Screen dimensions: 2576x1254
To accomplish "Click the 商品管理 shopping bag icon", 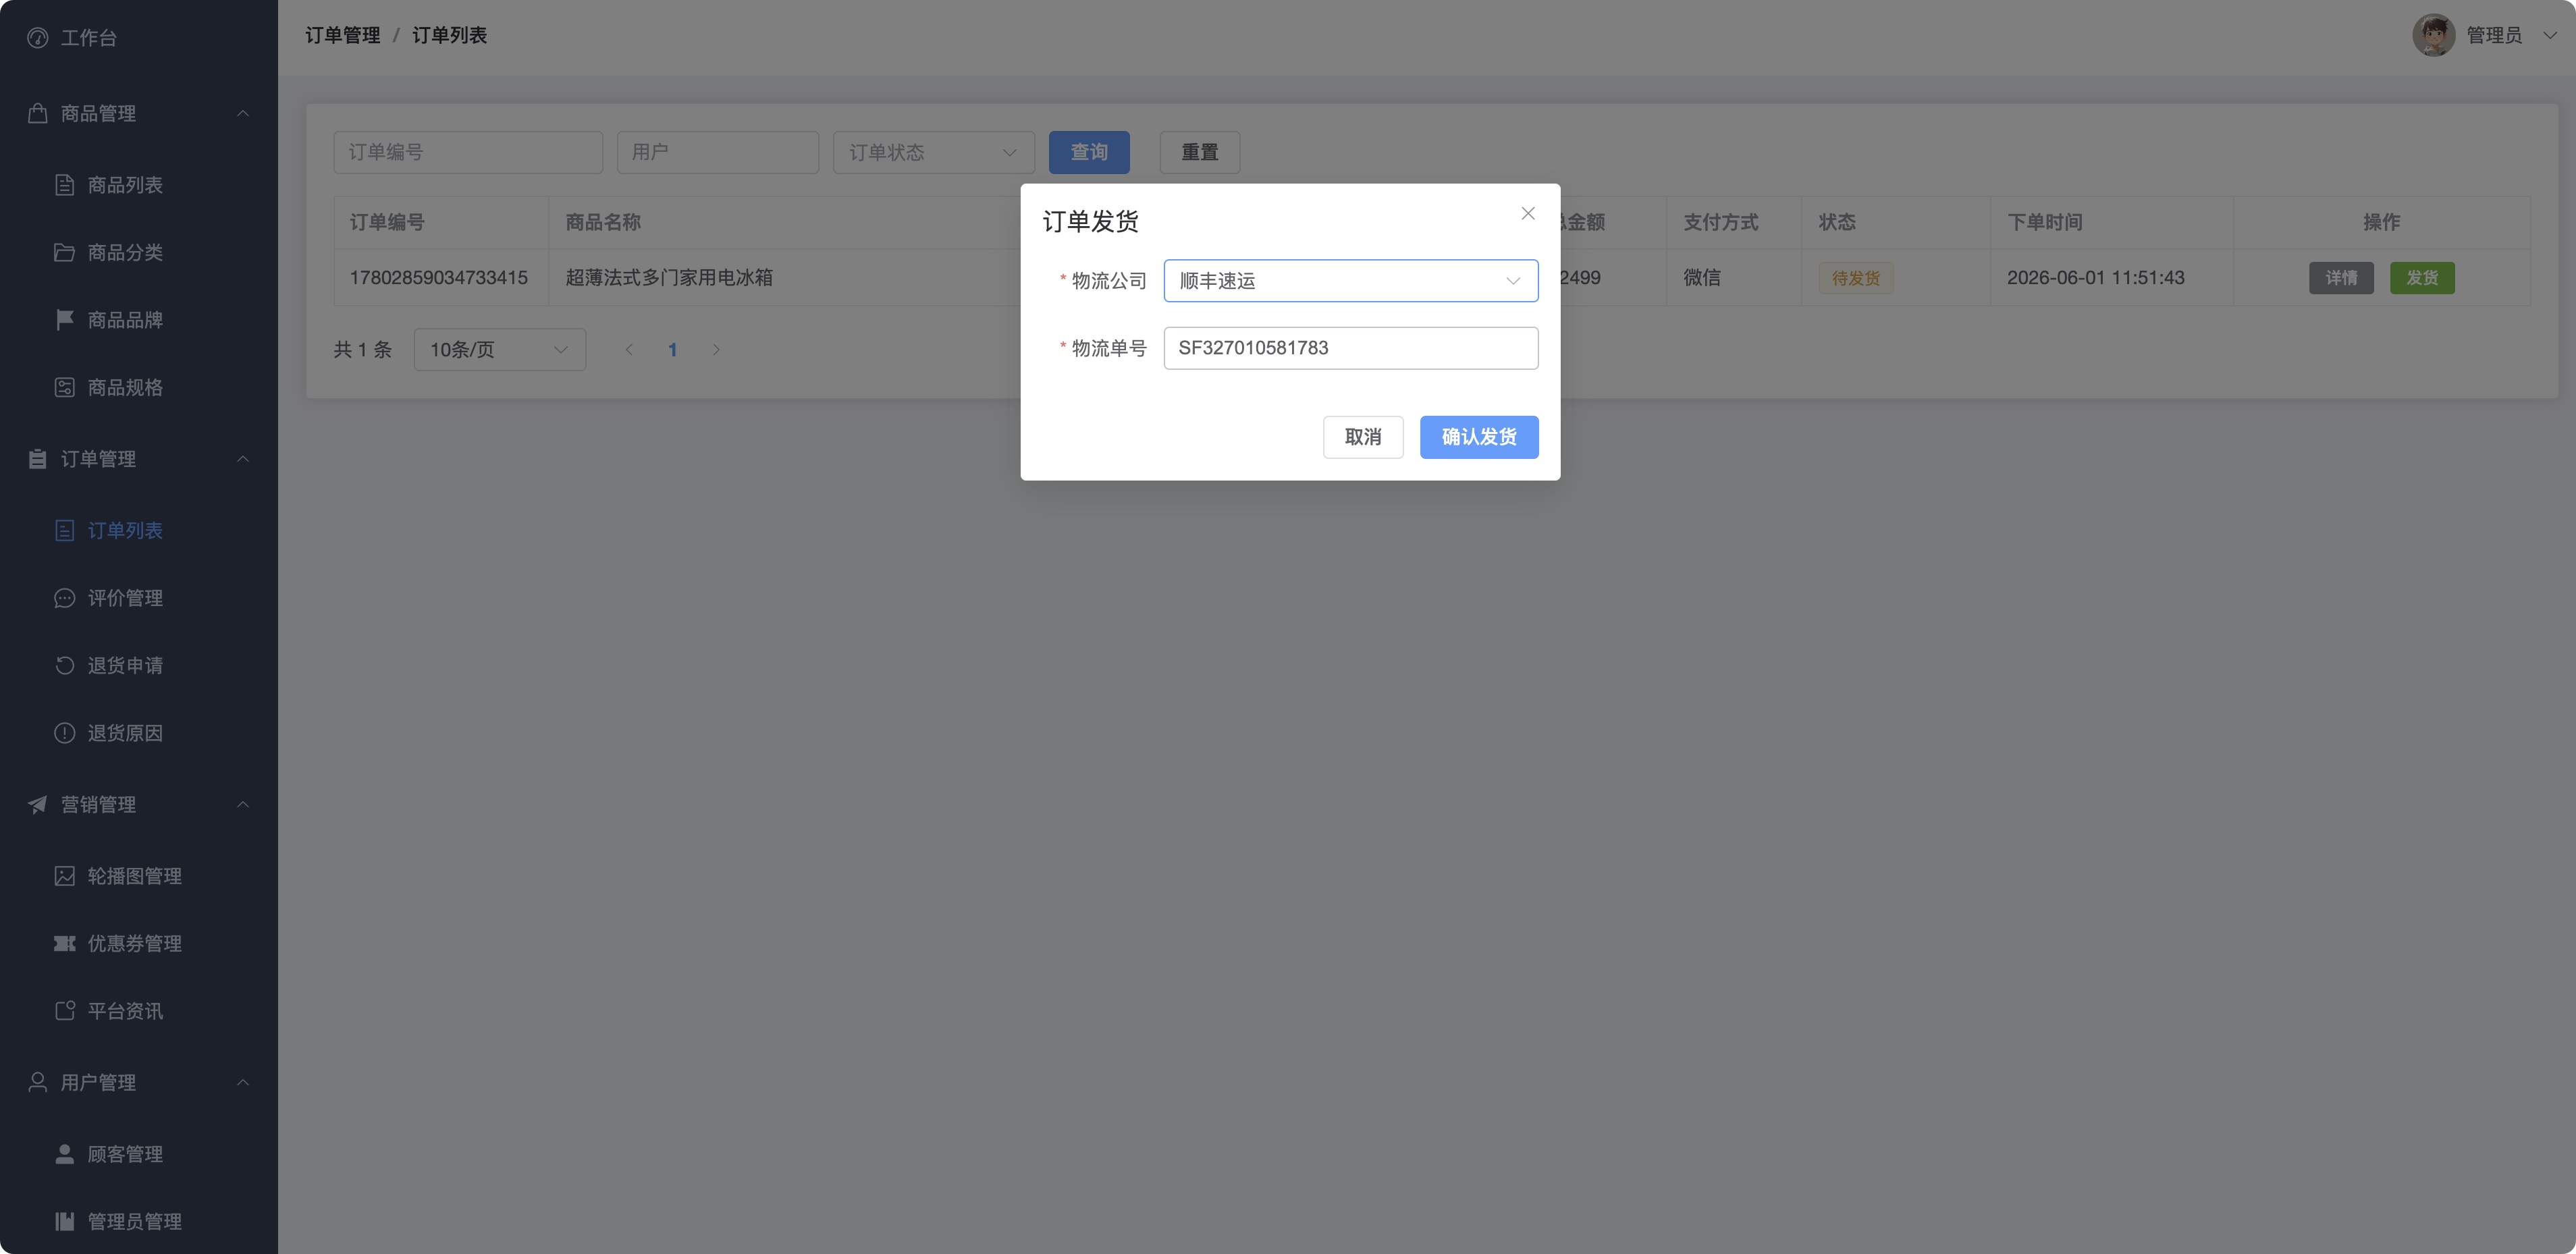I will [38, 113].
